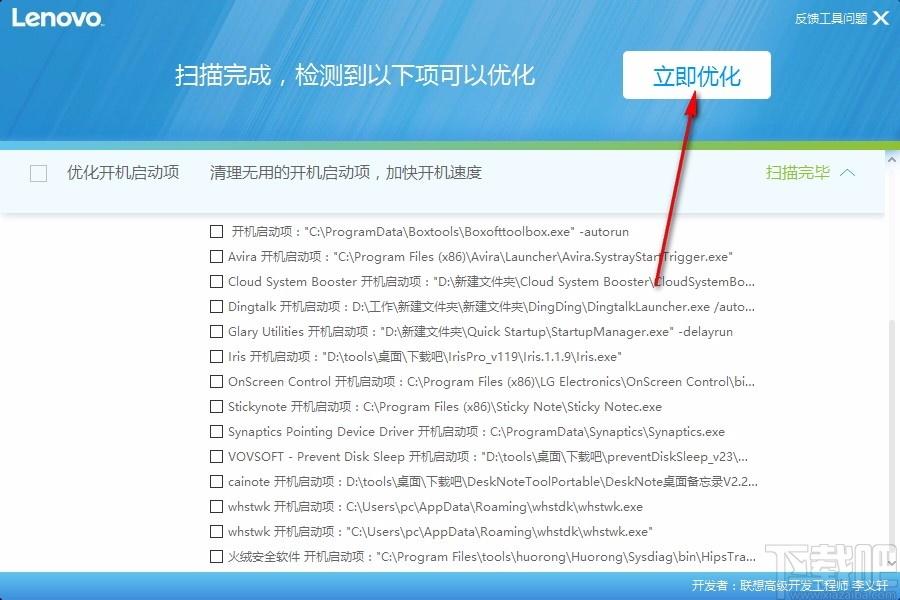This screenshot has height=600, width=900.
Task: Click the Glary Utilities StartupManager.exe text
Action: (x=480, y=331)
